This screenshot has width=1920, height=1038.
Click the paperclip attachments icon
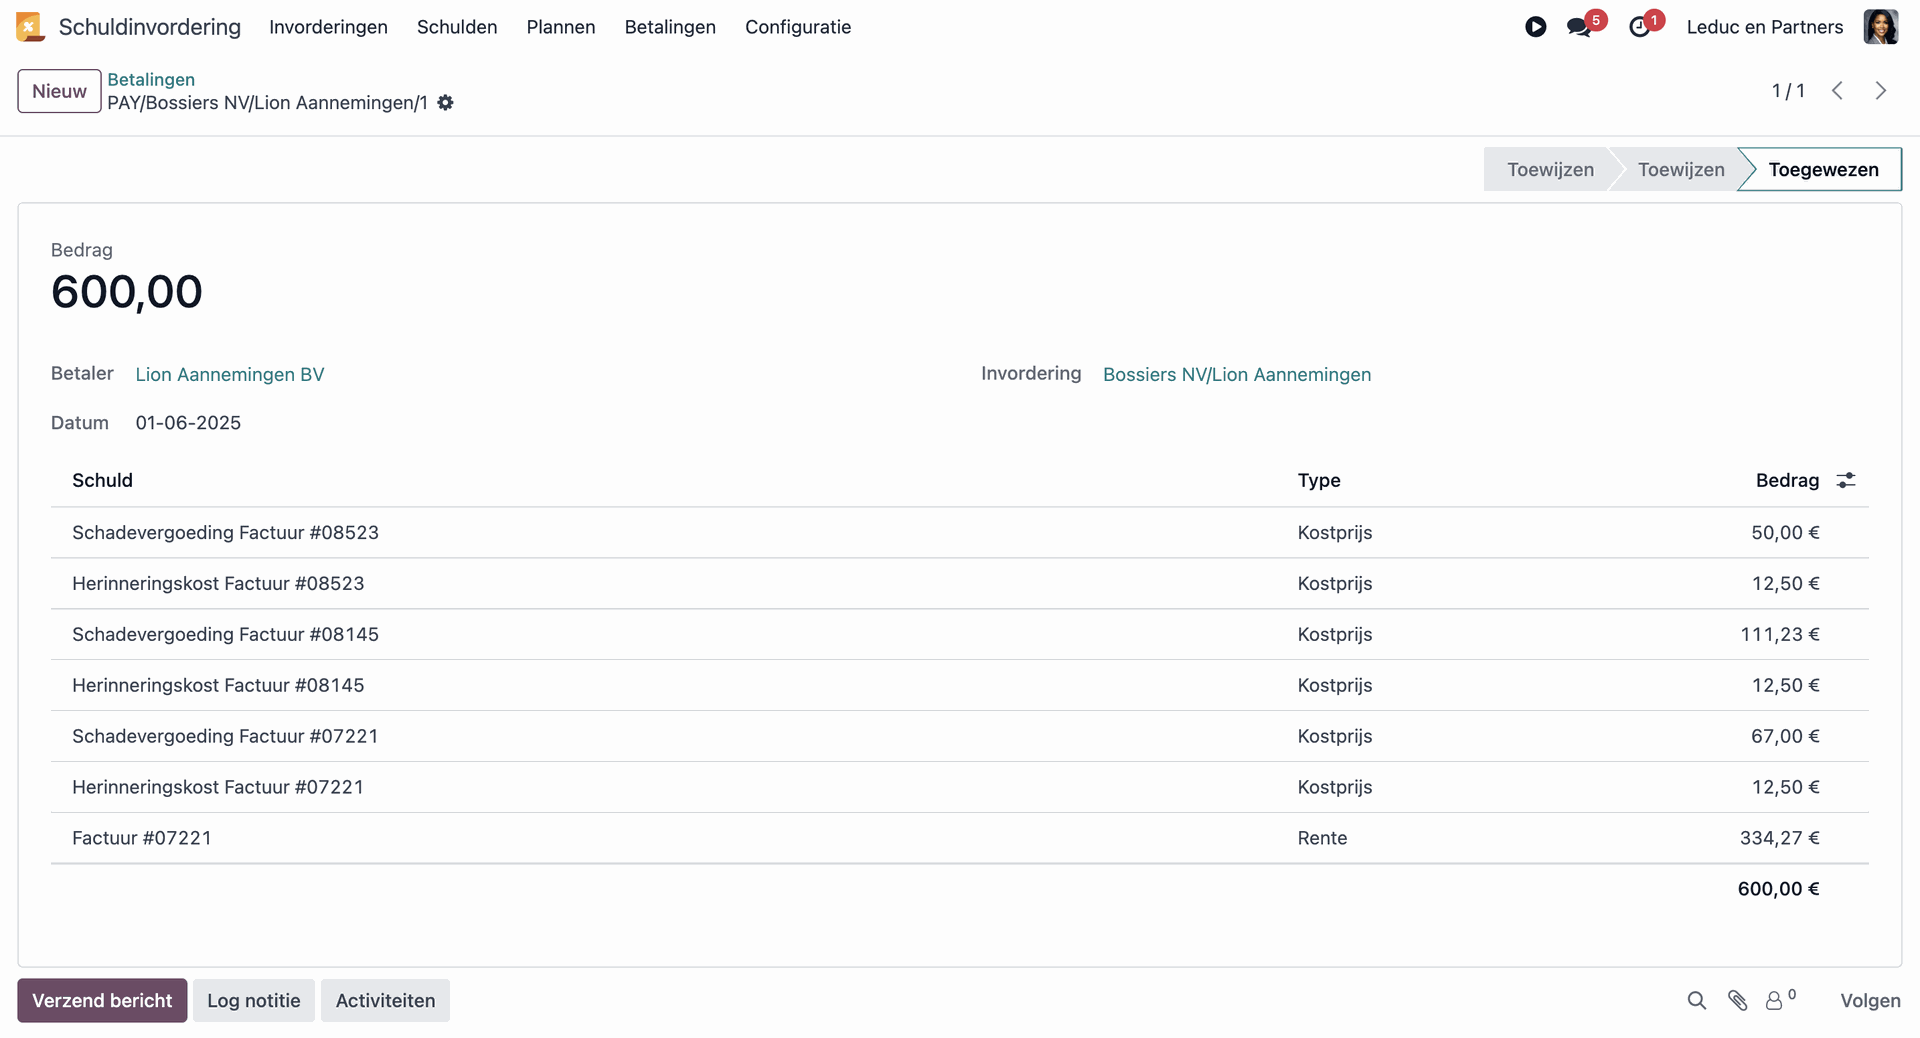click(x=1737, y=1001)
